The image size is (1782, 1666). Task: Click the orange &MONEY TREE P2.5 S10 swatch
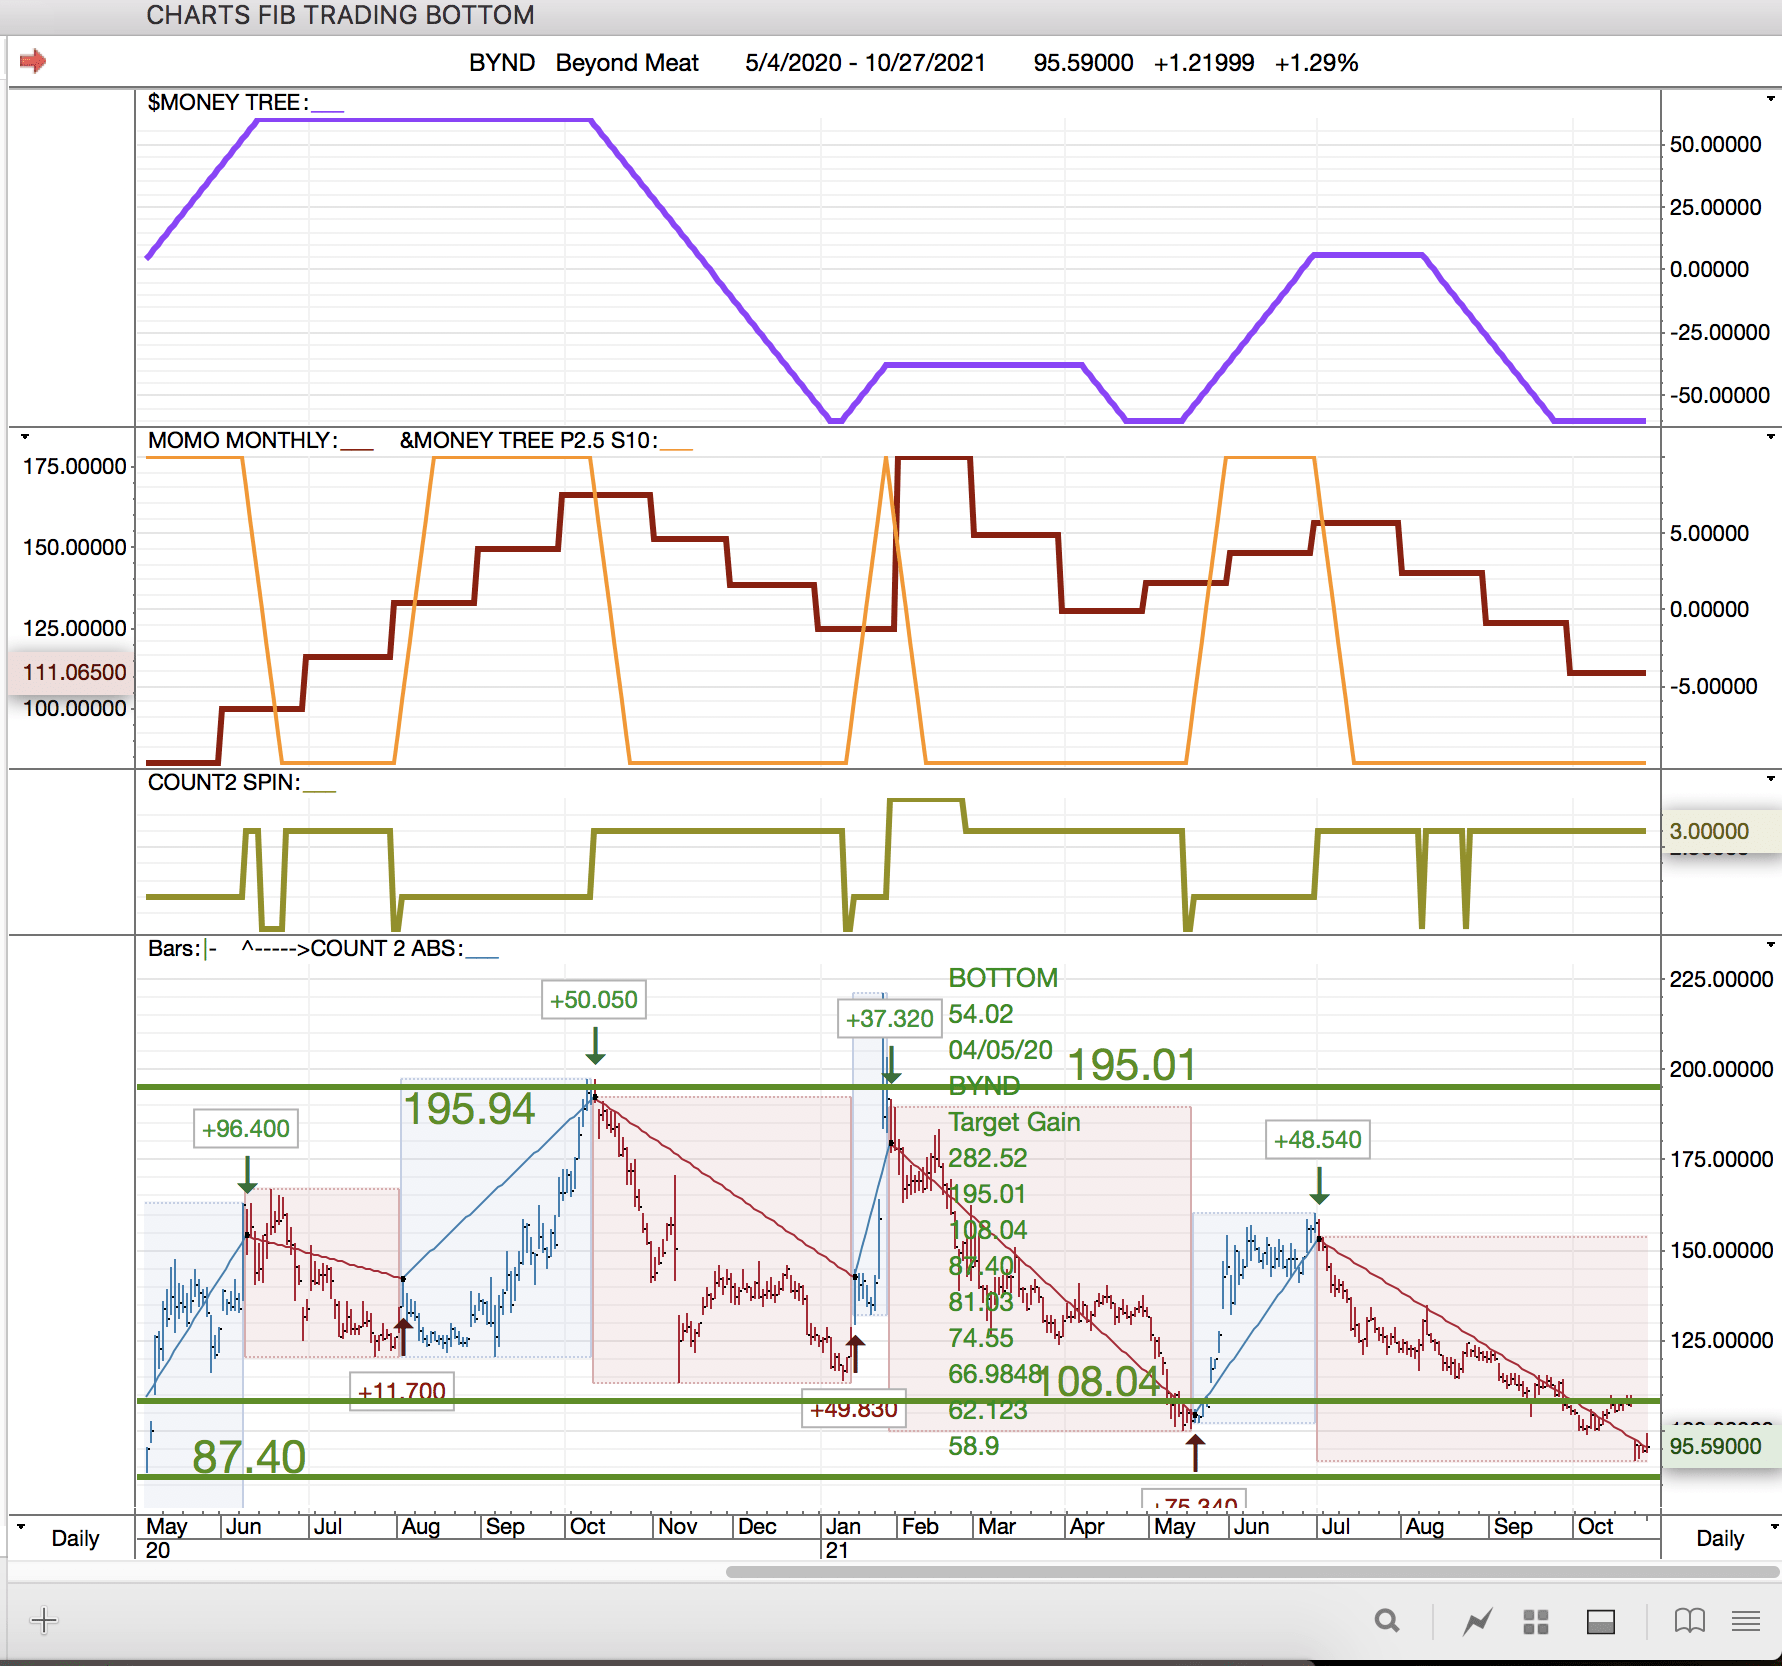[x=676, y=443]
